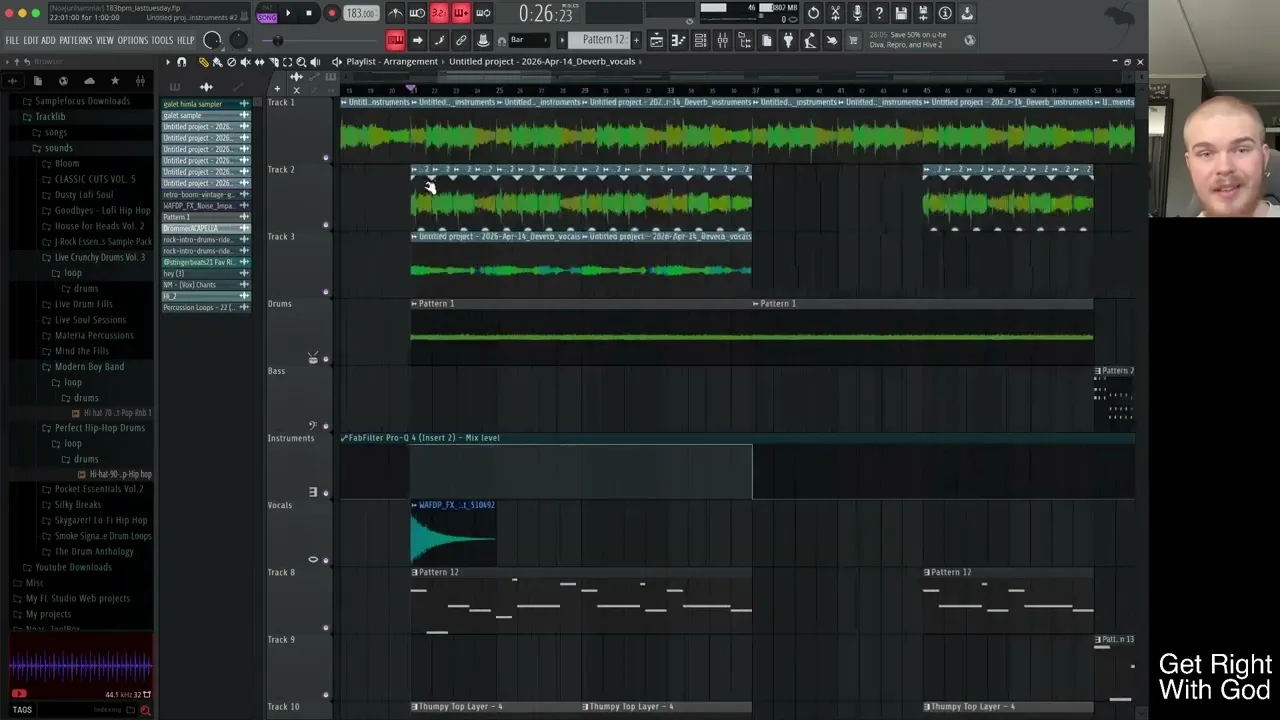Toggle the metronome icon
Screen dimensions: 1280x720
[x=396, y=13]
